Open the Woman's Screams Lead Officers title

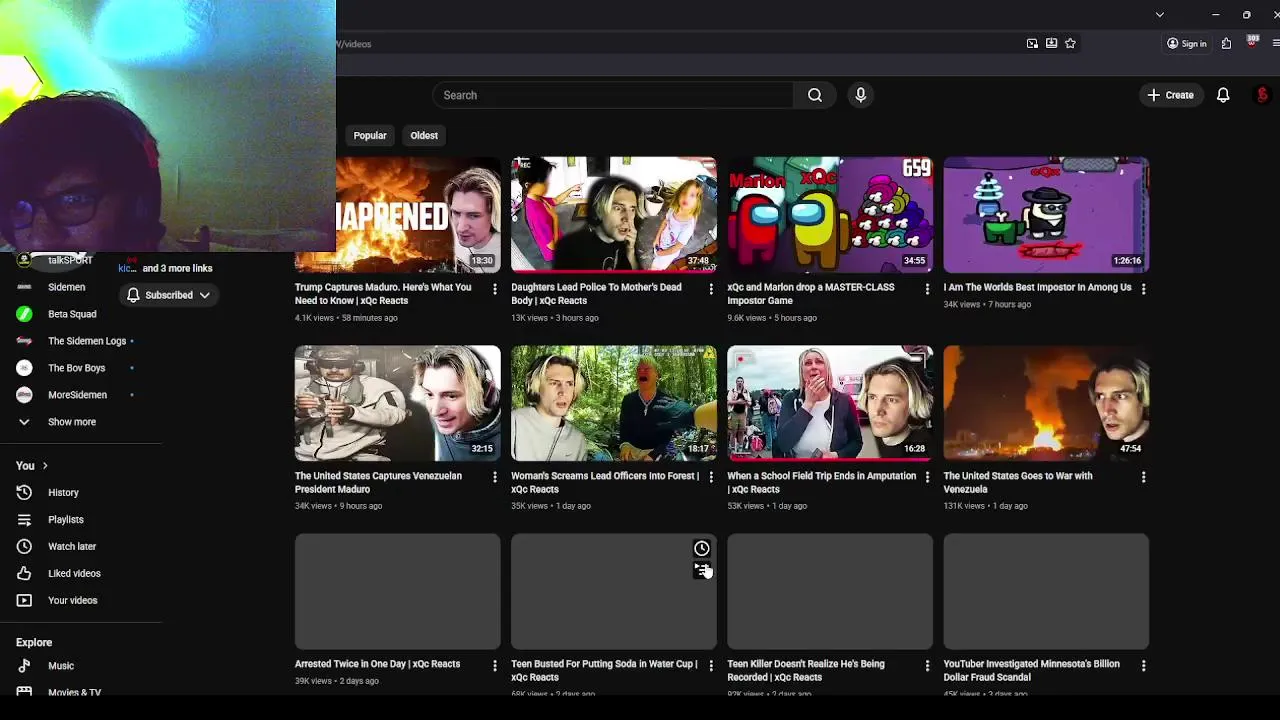coord(605,482)
